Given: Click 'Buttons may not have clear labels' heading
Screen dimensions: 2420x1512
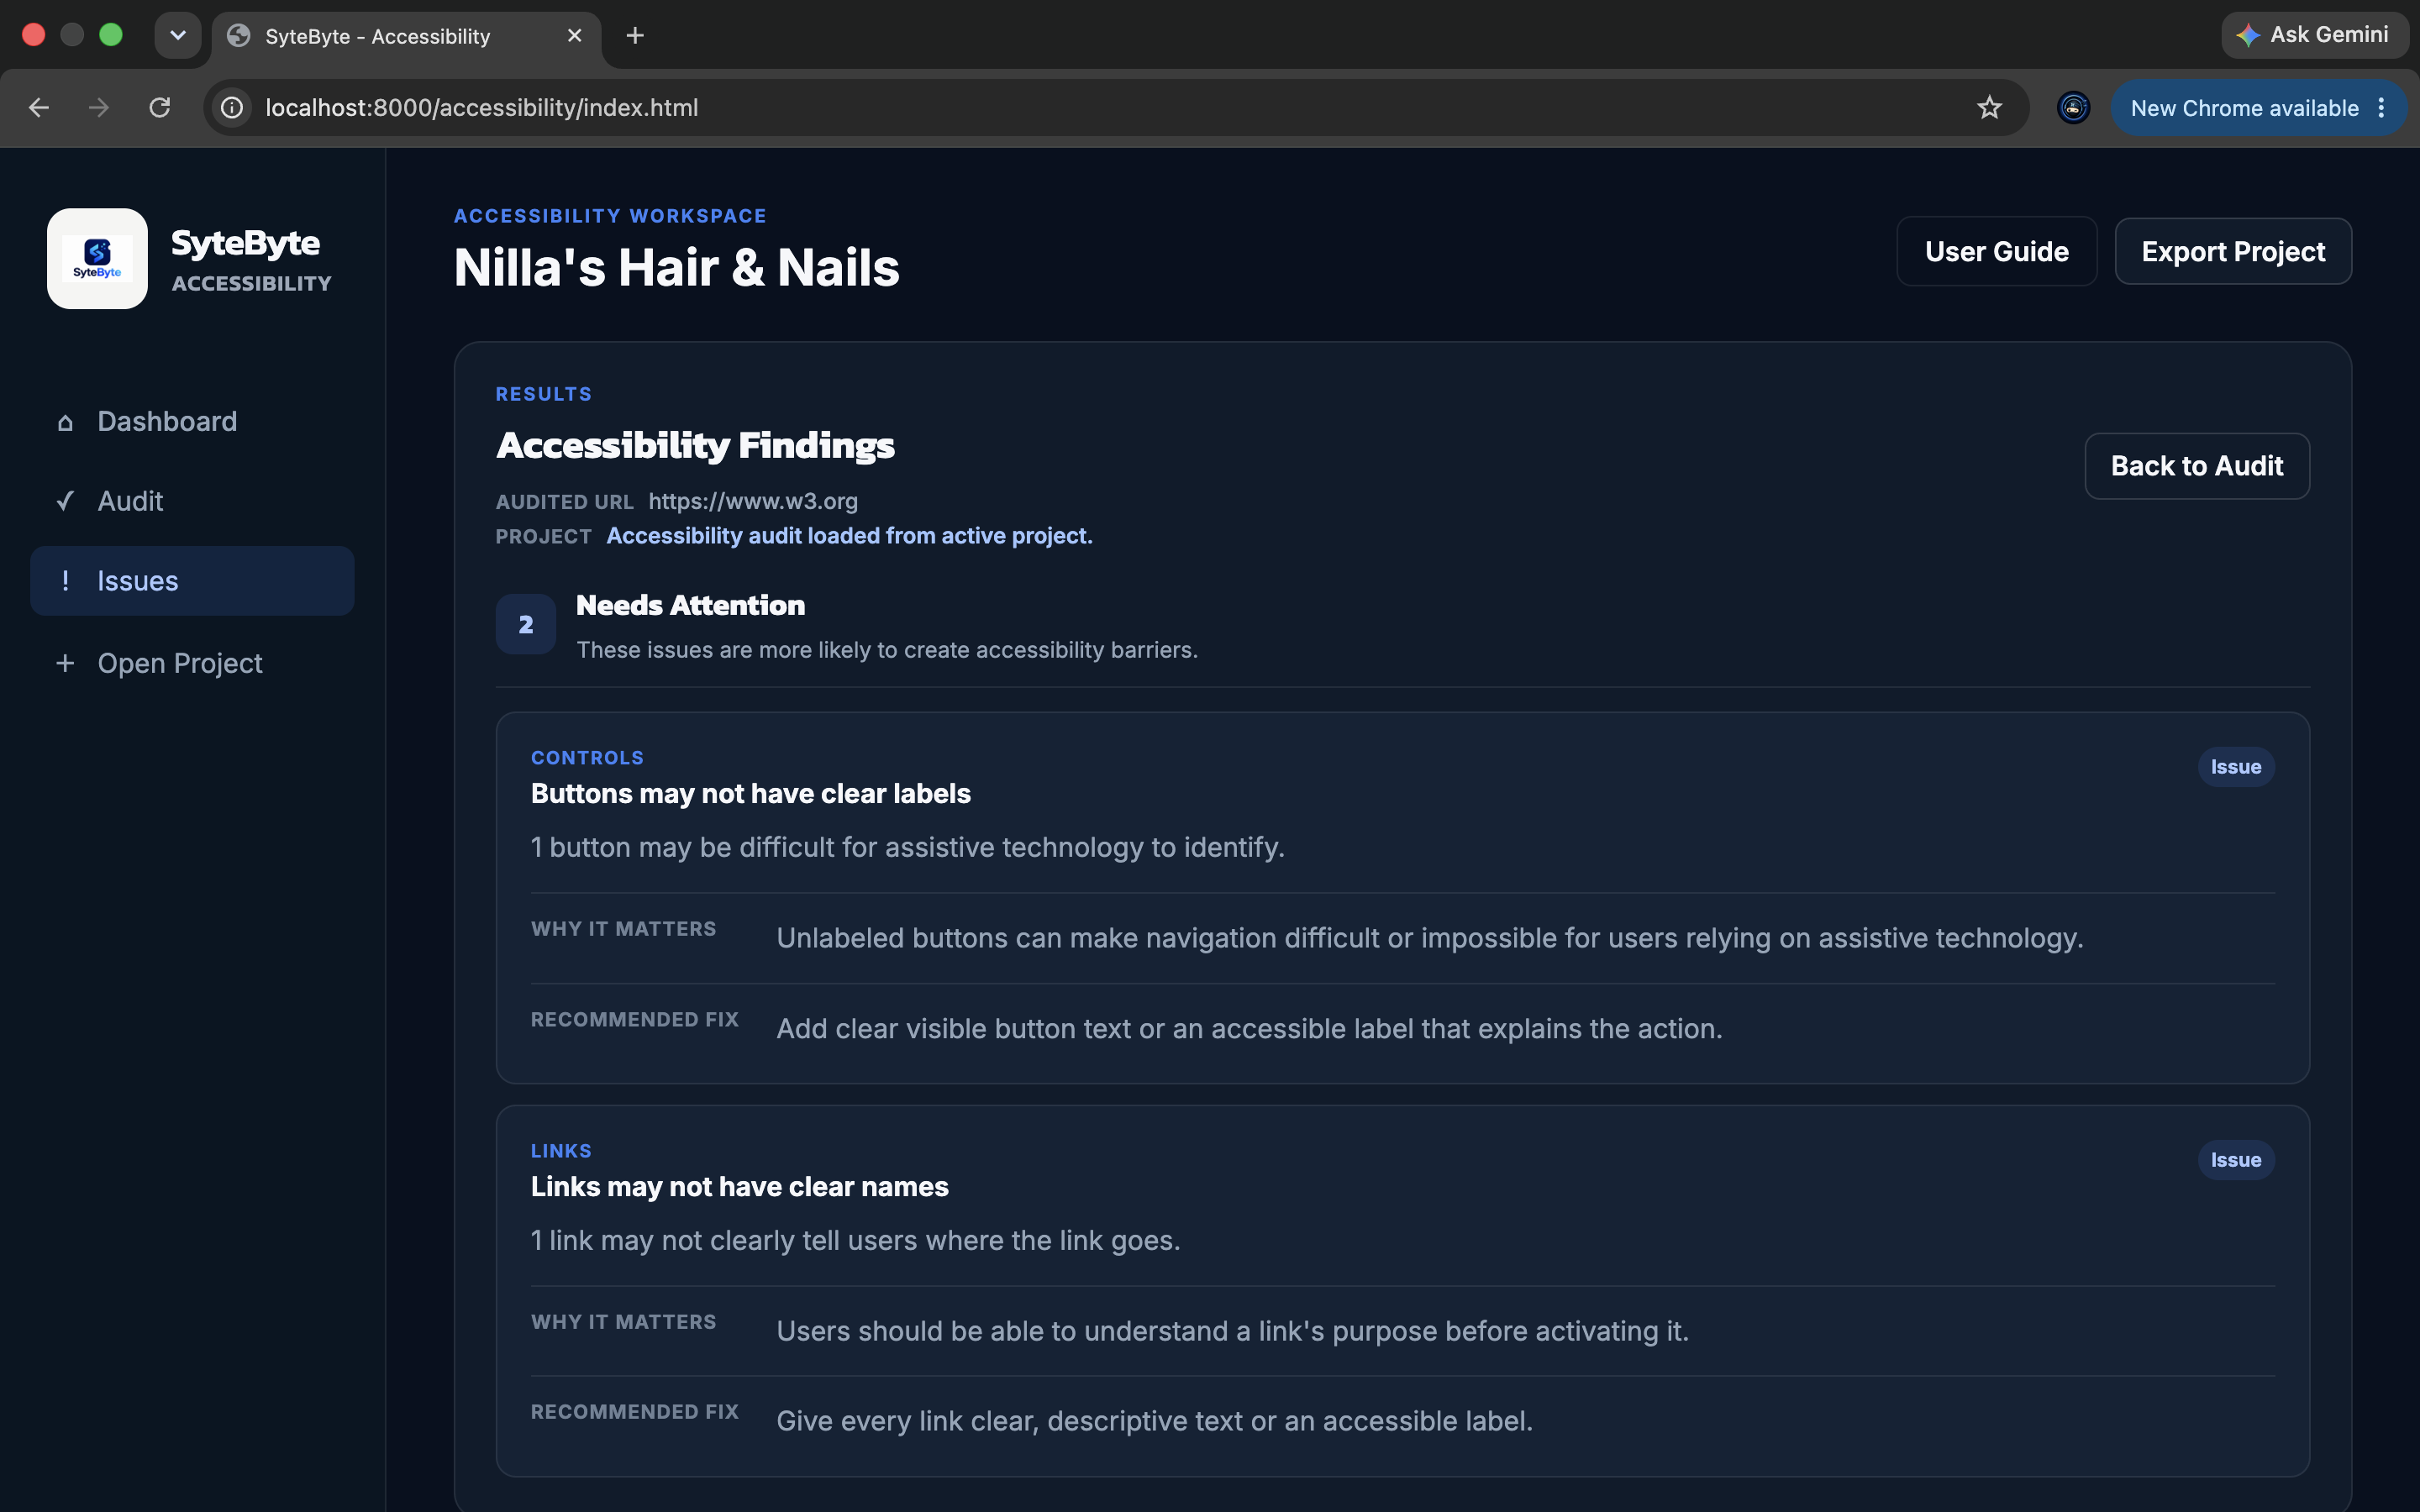Looking at the screenshot, I should pyautogui.click(x=750, y=793).
